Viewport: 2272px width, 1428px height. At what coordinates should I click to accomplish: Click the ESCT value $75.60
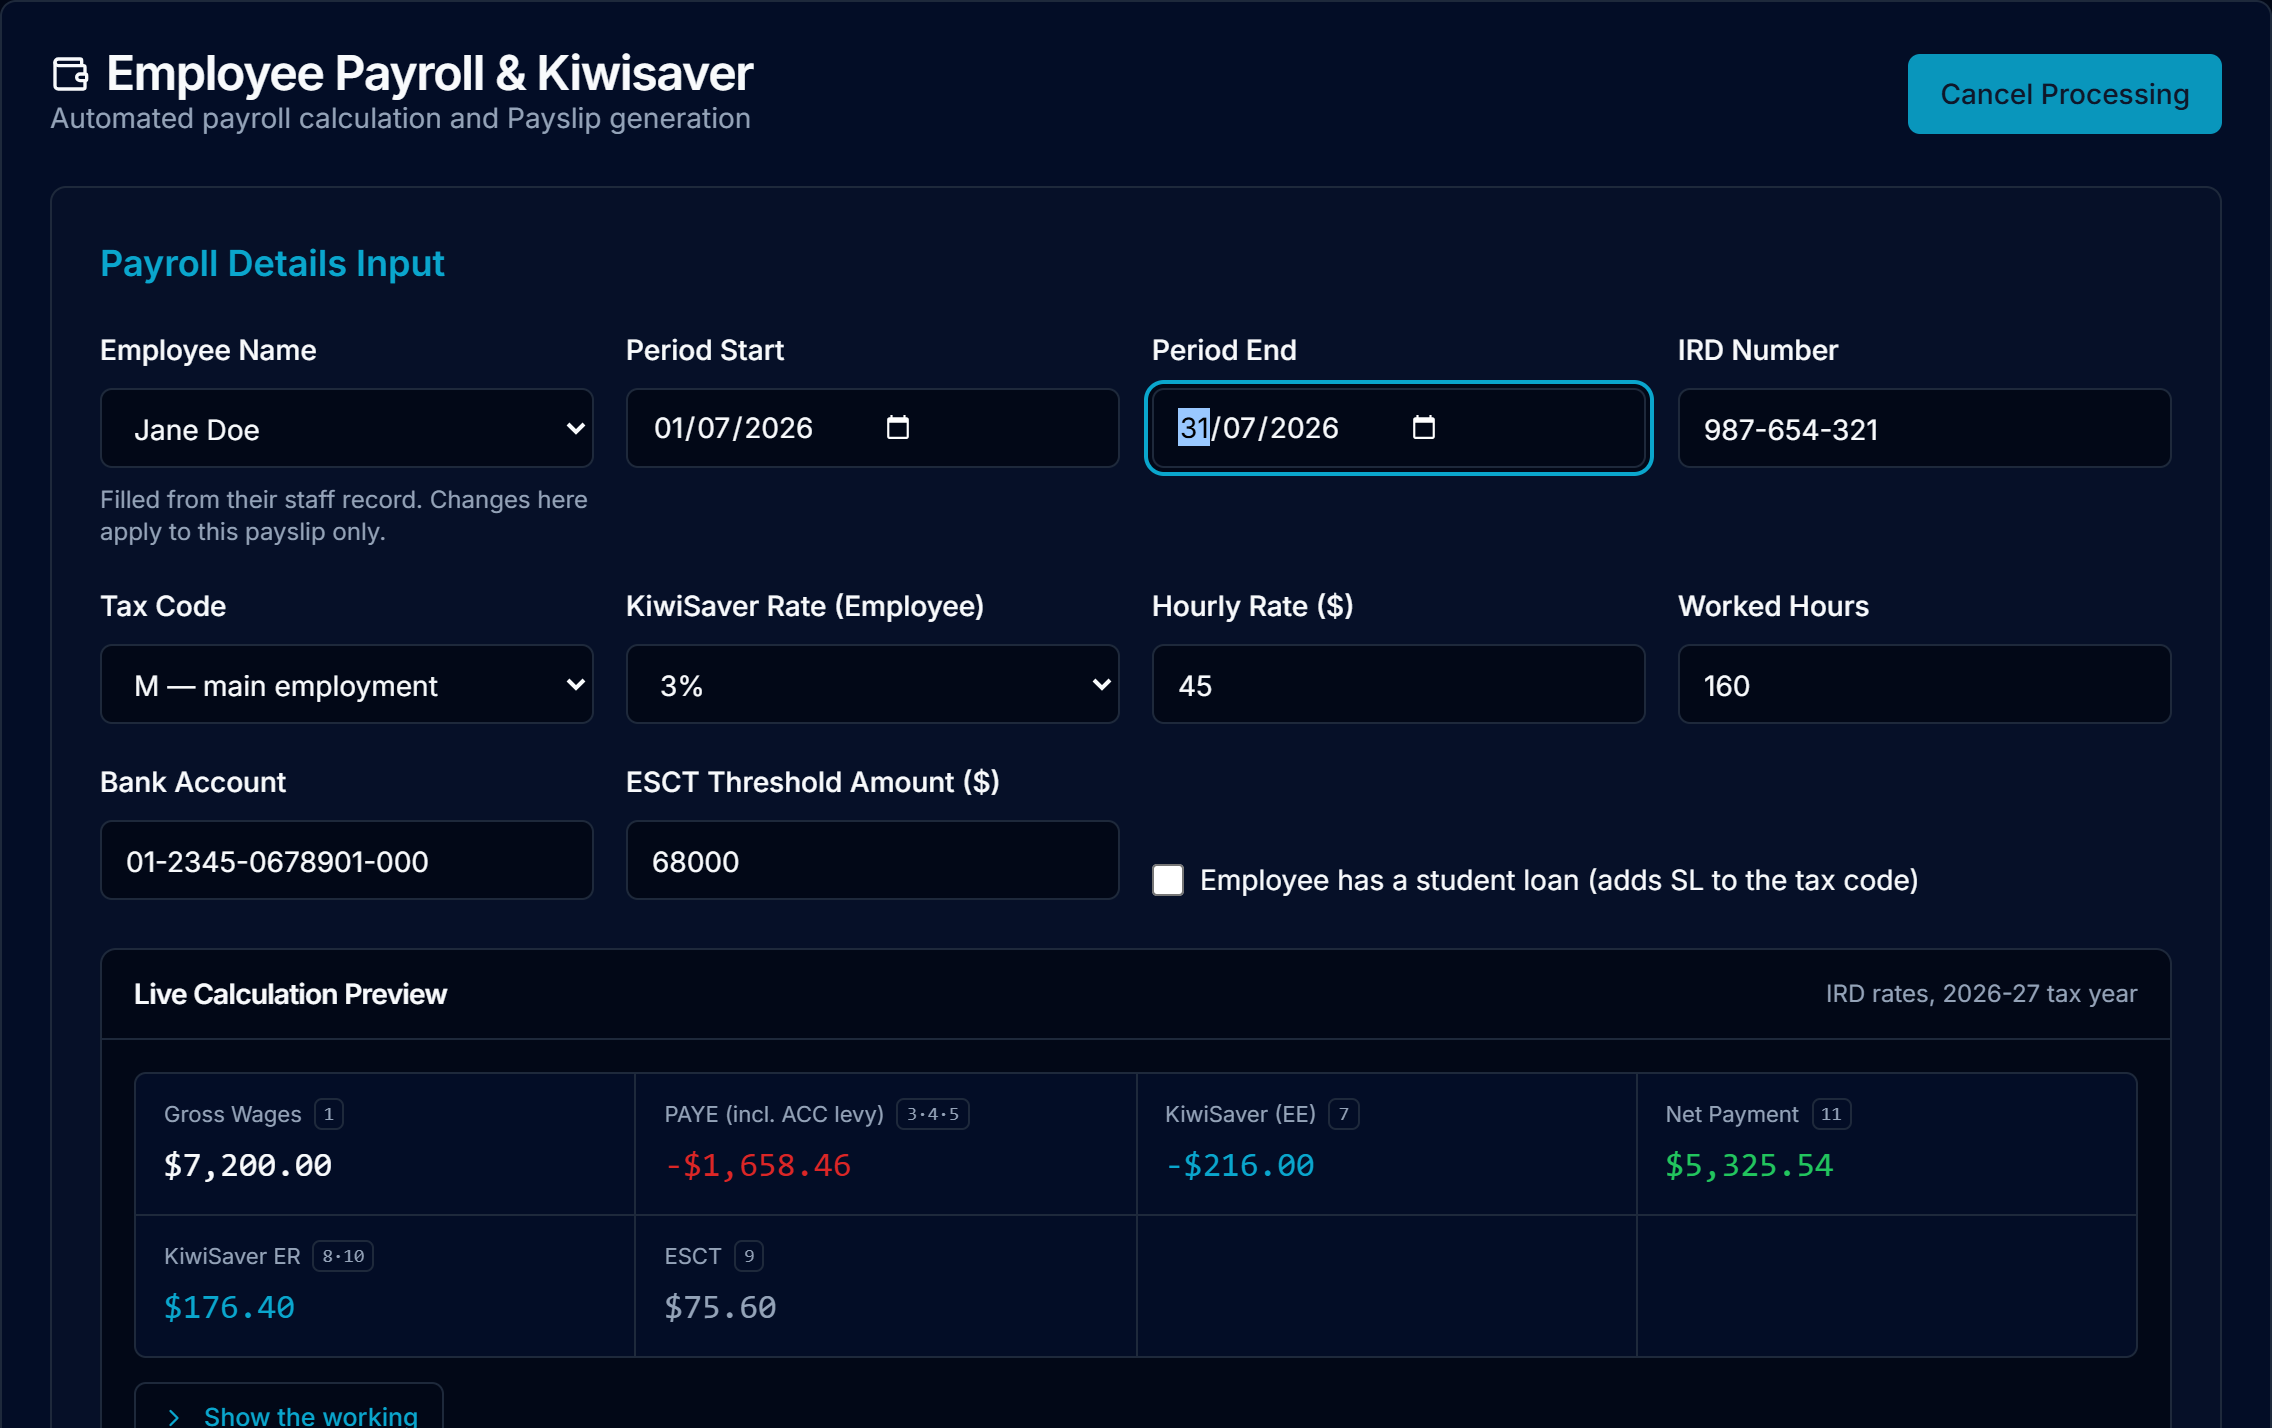[720, 1307]
